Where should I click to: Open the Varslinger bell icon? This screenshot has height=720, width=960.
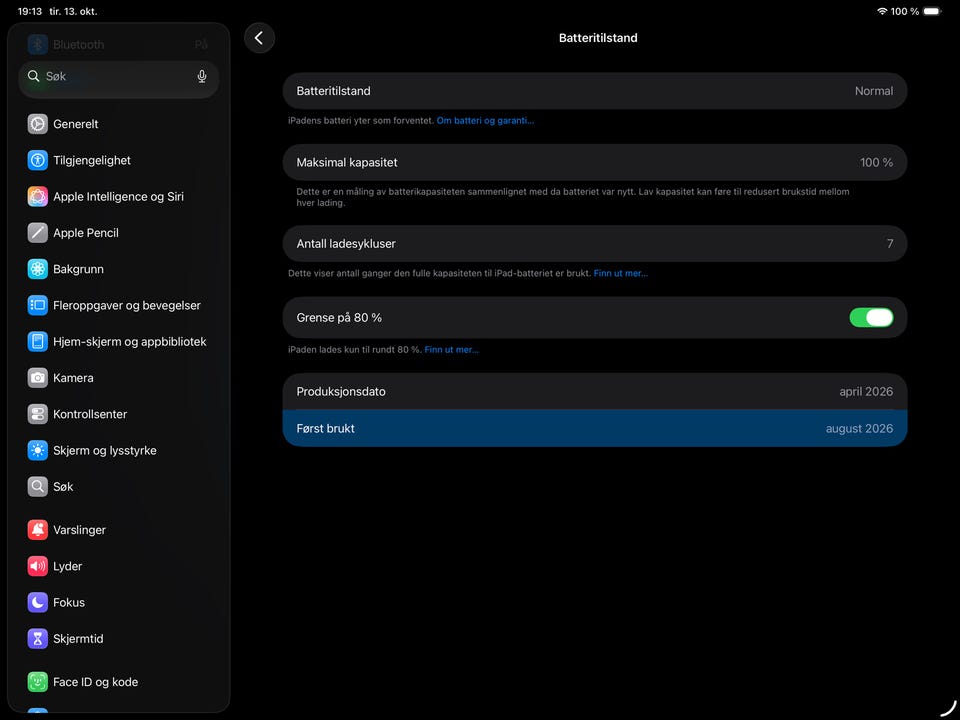pos(37,530)
